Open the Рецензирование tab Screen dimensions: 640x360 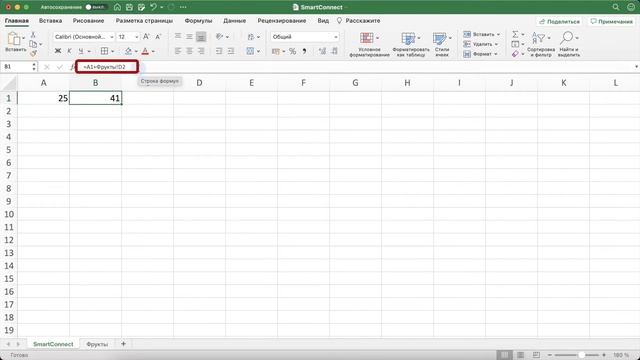point(282,21)
